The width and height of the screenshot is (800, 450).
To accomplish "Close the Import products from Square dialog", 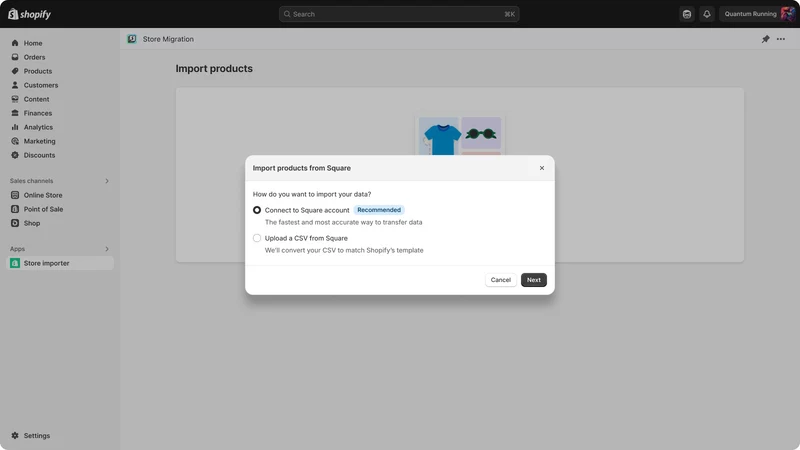I will (542, 168).
